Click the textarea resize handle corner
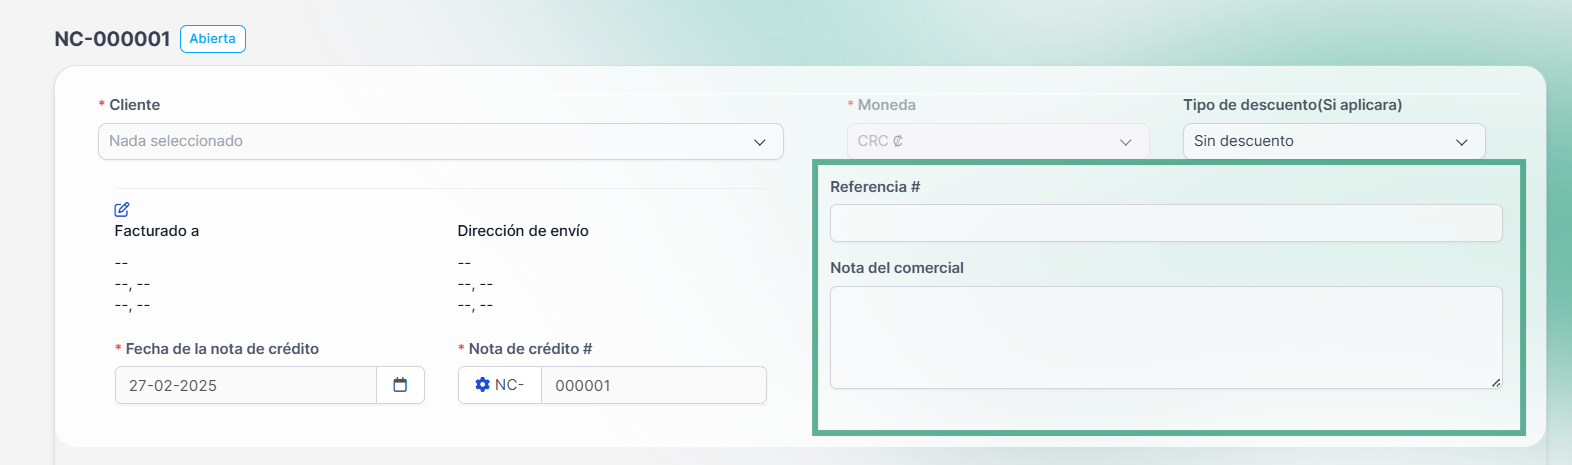Screen dimensions: 1572x465 pos(1496,382)
